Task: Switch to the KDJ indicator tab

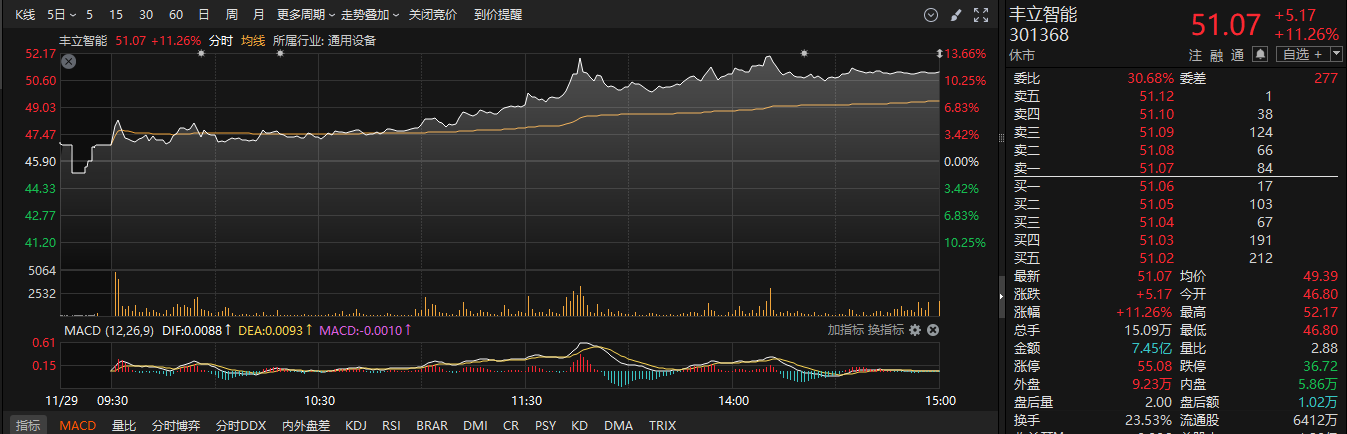Action: point(356,425)
